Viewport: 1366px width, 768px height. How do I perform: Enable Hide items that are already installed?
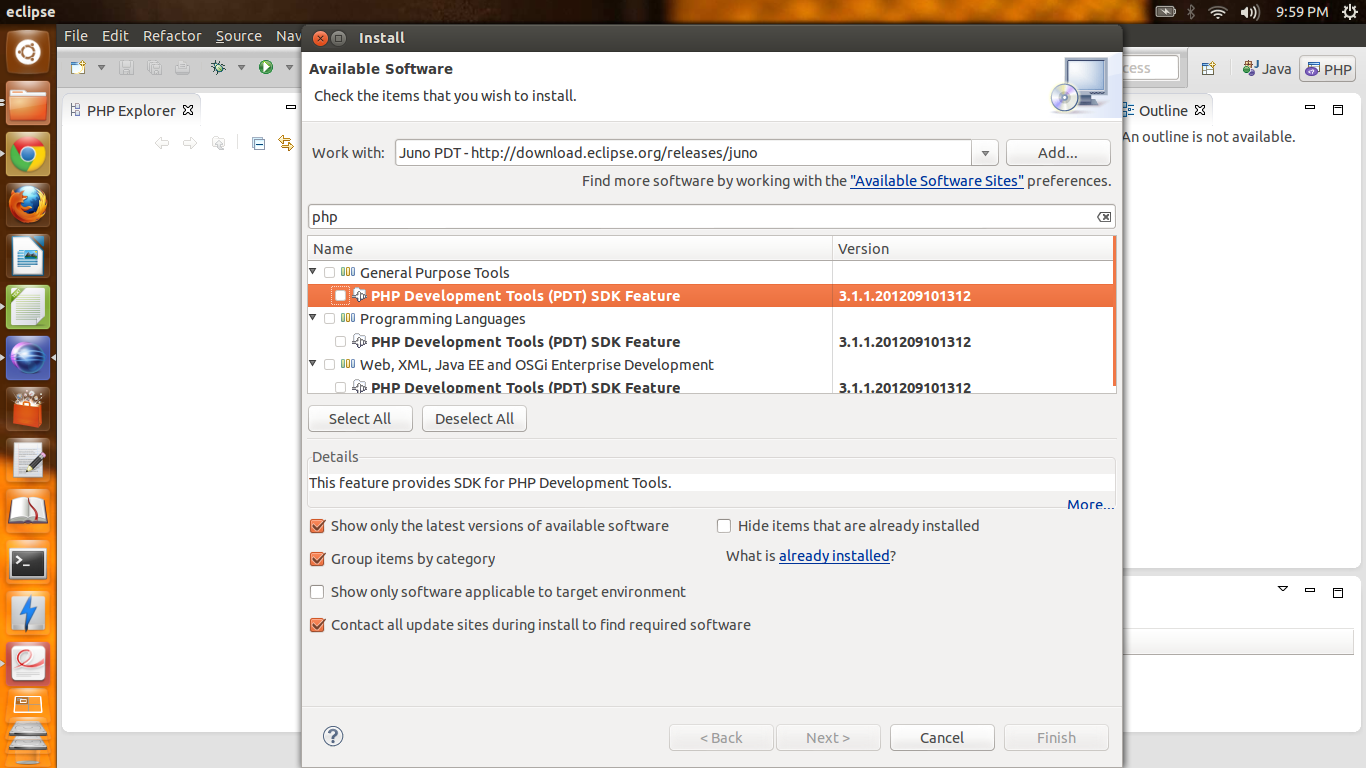[x=724, y=526]
